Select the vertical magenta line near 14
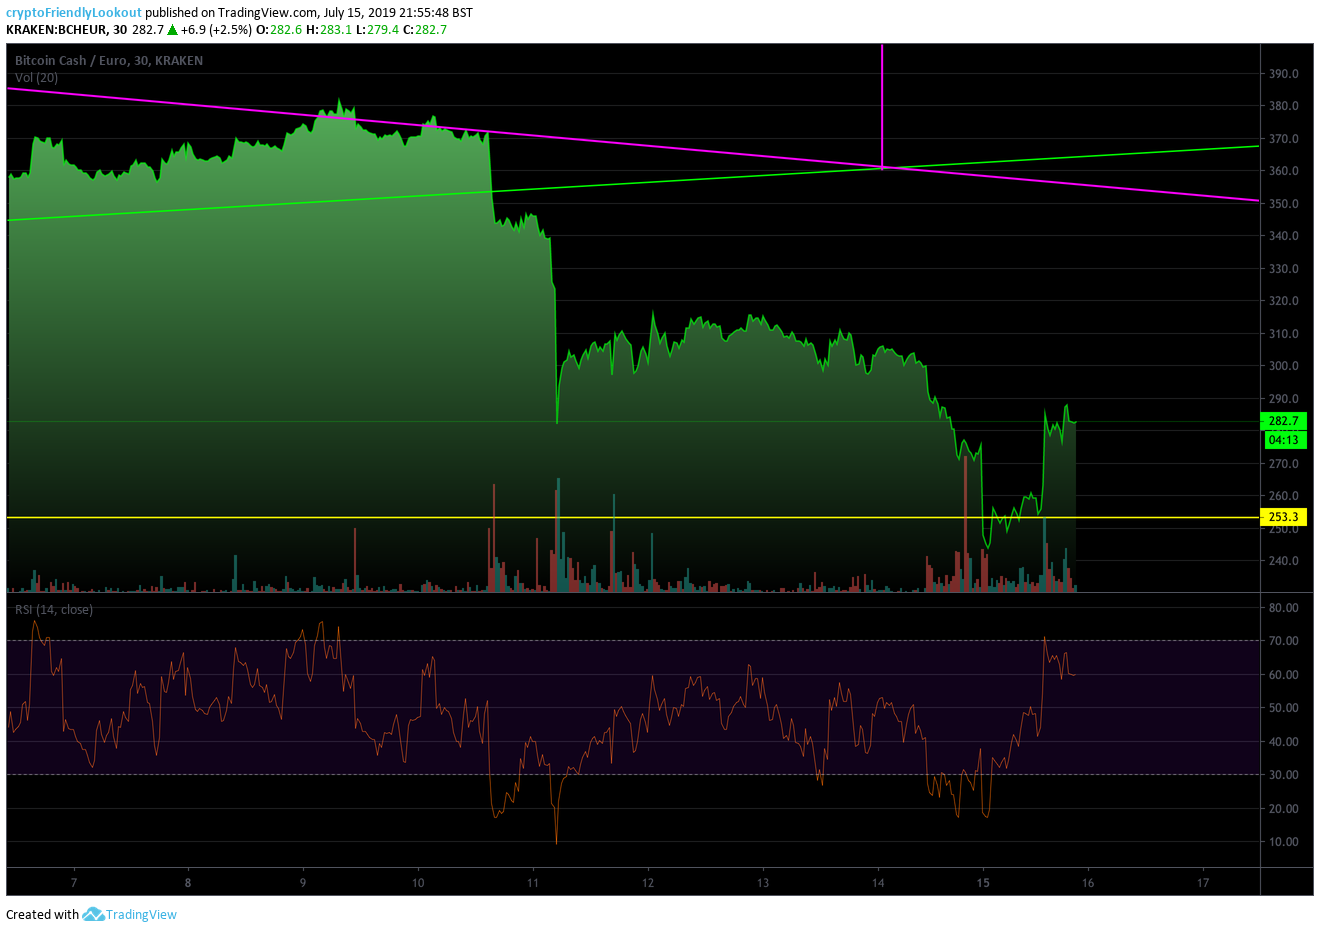Viewport: 1320px width, 932px height. (882, 105)
